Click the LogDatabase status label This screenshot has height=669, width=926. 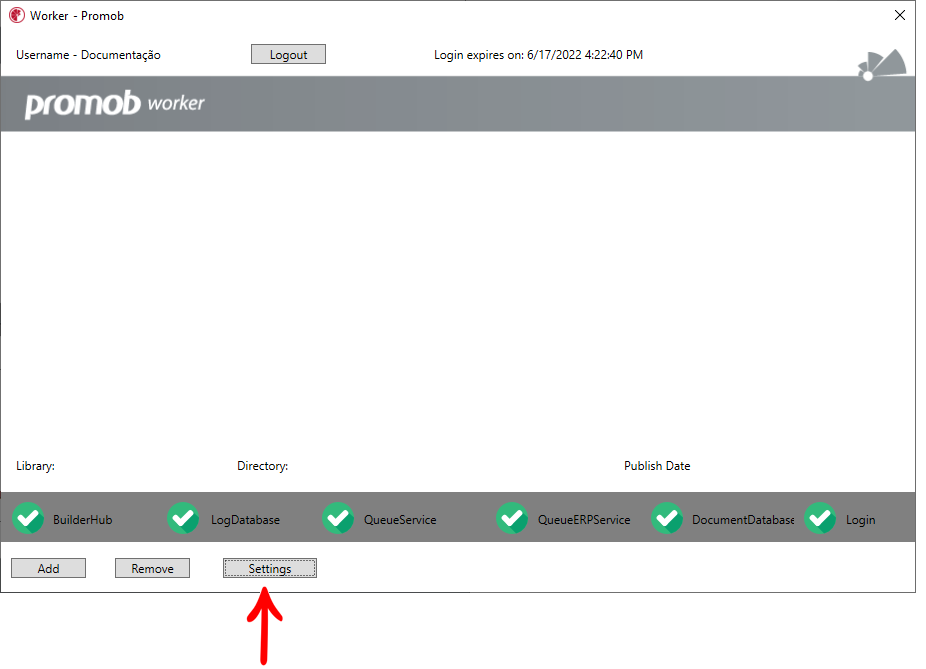tap(246, 520)
